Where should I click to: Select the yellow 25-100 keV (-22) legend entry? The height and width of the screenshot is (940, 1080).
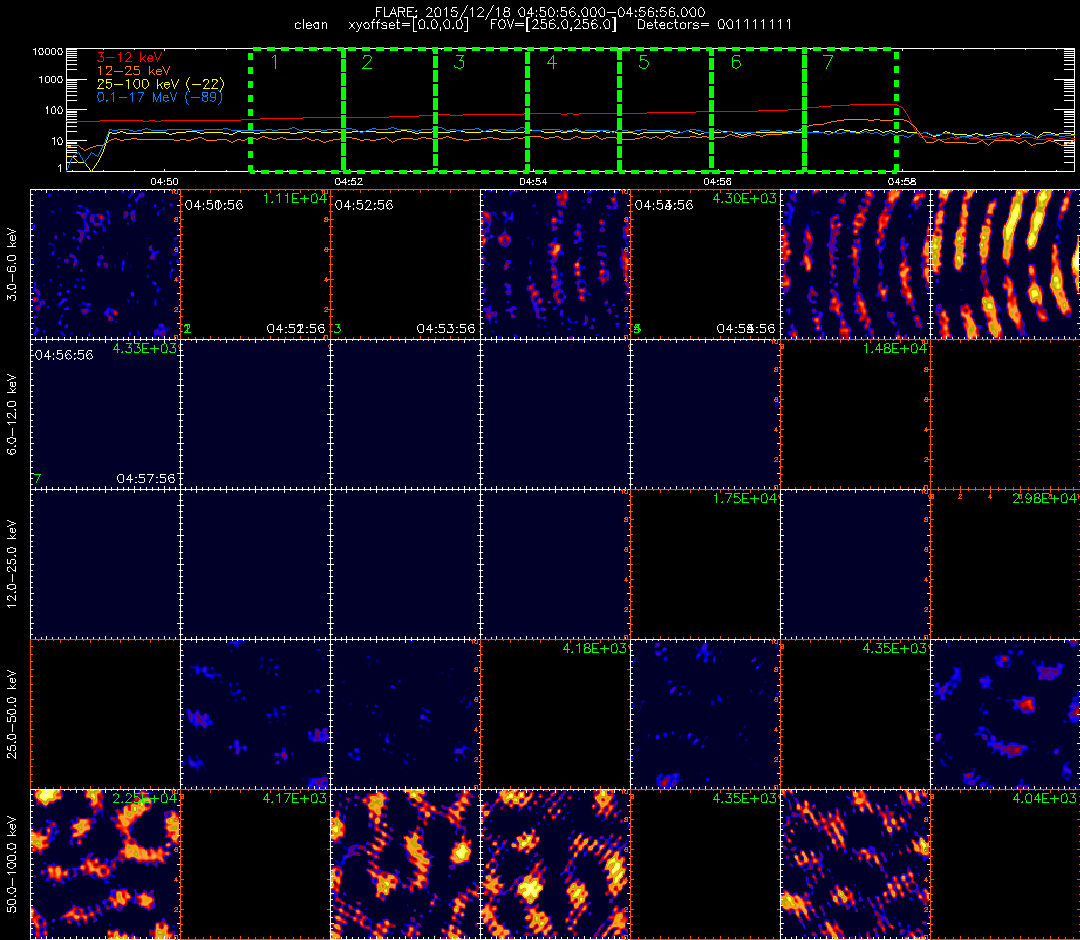click(160, 83)
